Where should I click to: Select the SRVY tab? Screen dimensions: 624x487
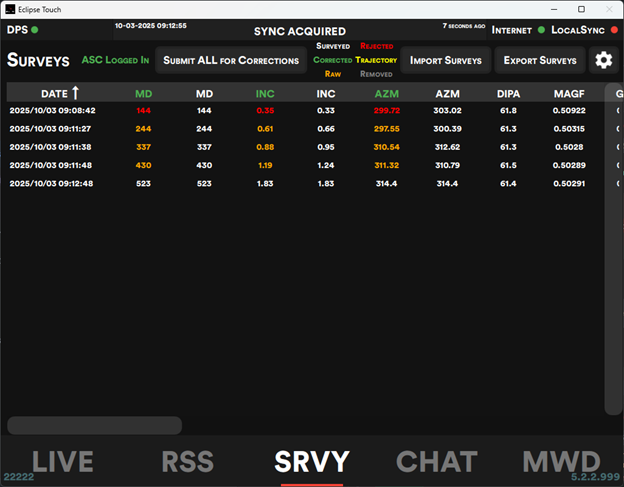[x=311, y=461]
